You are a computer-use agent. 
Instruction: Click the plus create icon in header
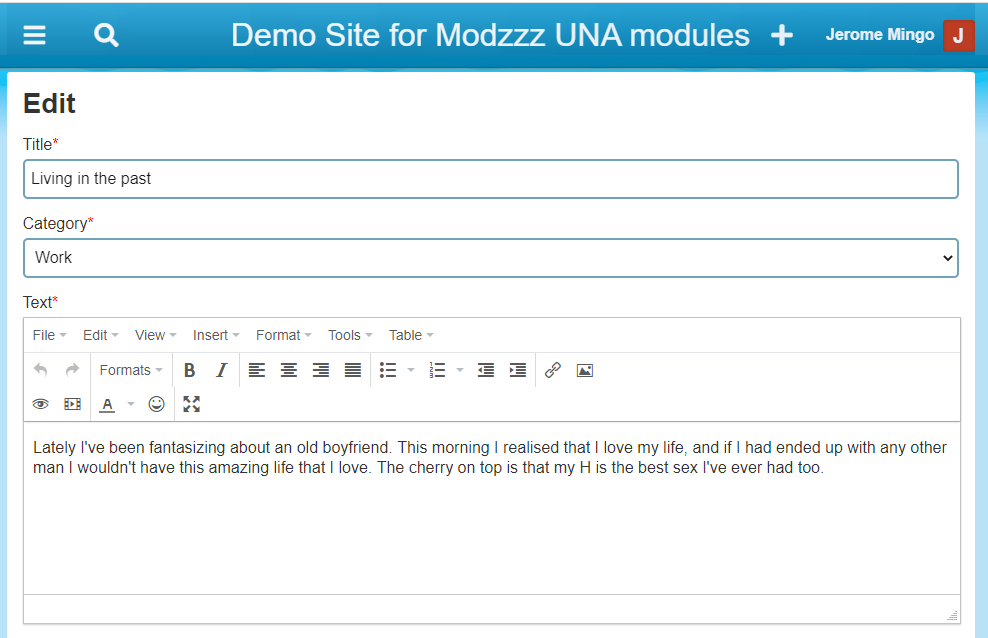782,36
